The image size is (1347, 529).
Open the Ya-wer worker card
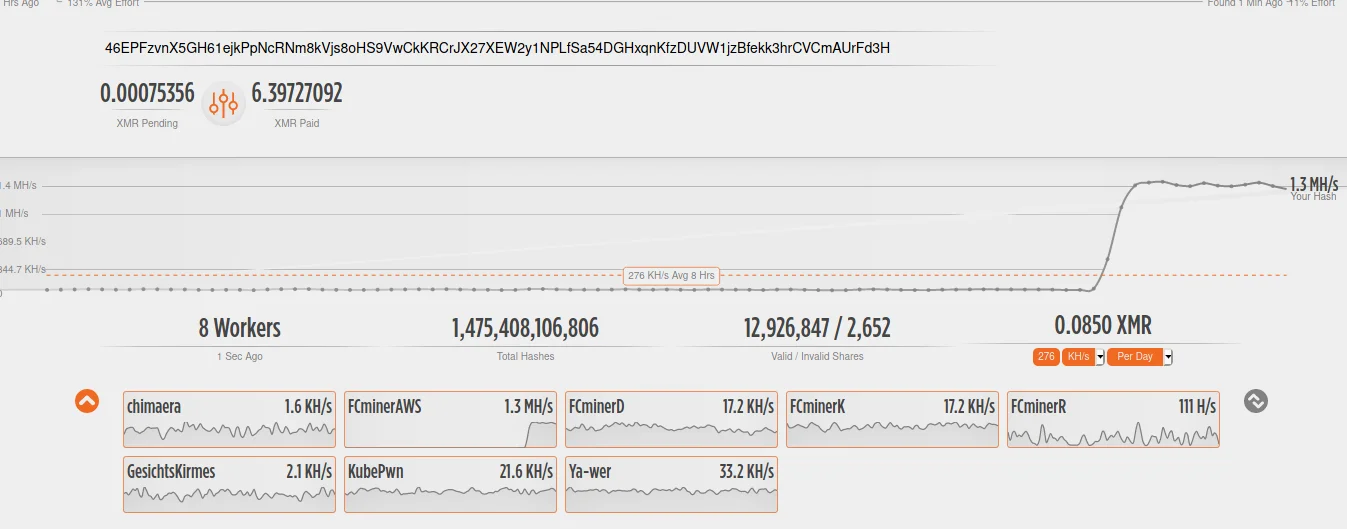tap(672, 485)
